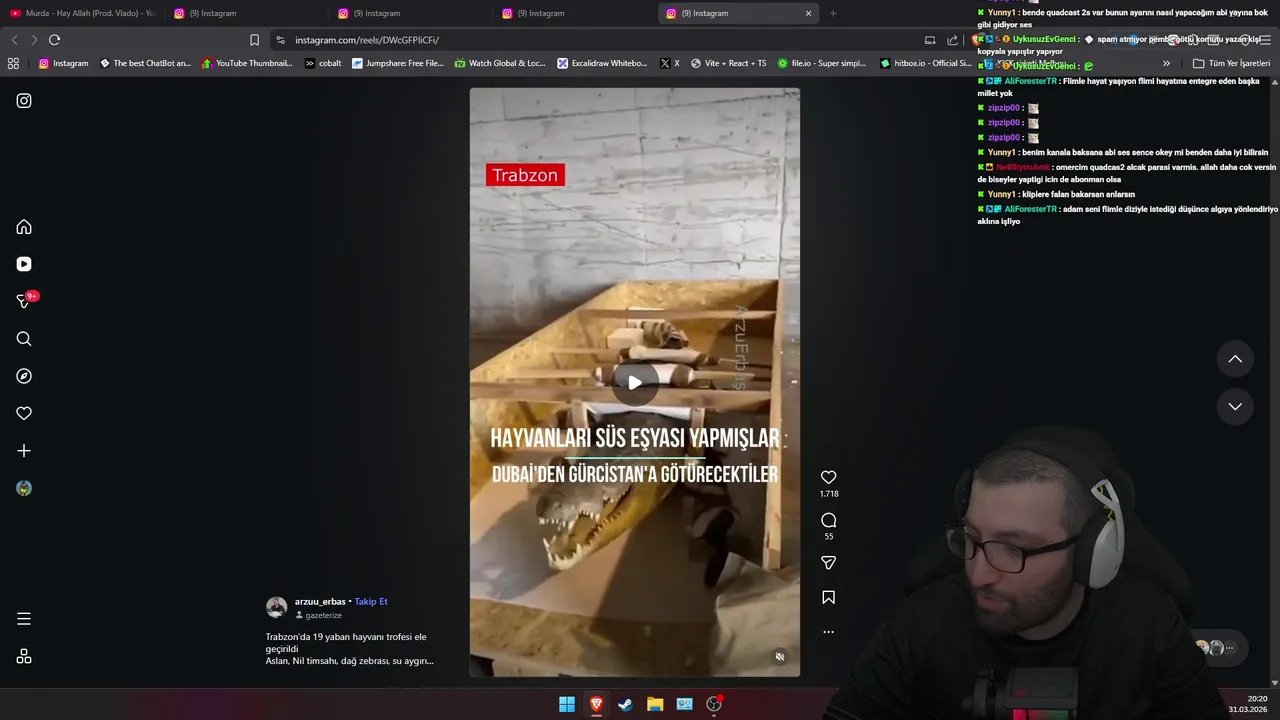1280x720 pixels.
Task: Open the Explore compass icon
Action: [x=24, y=376]
